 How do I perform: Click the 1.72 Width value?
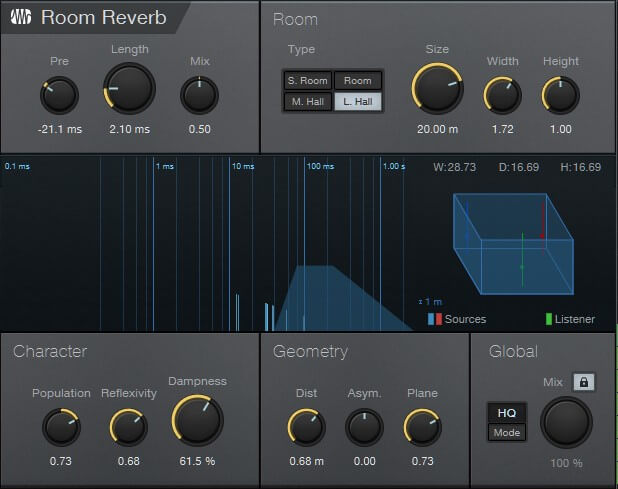[503, 129]
